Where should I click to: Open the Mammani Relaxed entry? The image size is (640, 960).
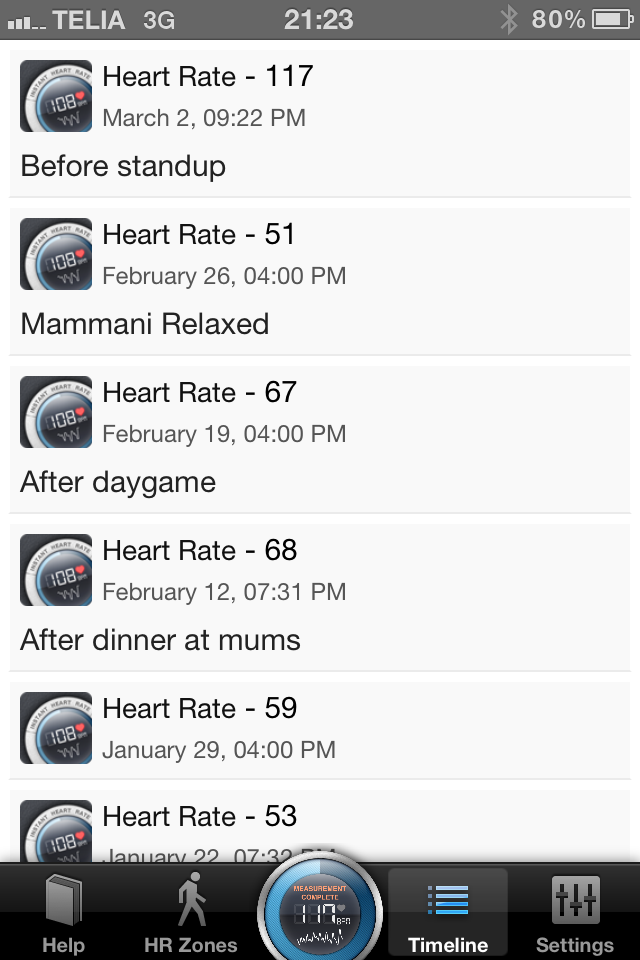click(320, 282)
